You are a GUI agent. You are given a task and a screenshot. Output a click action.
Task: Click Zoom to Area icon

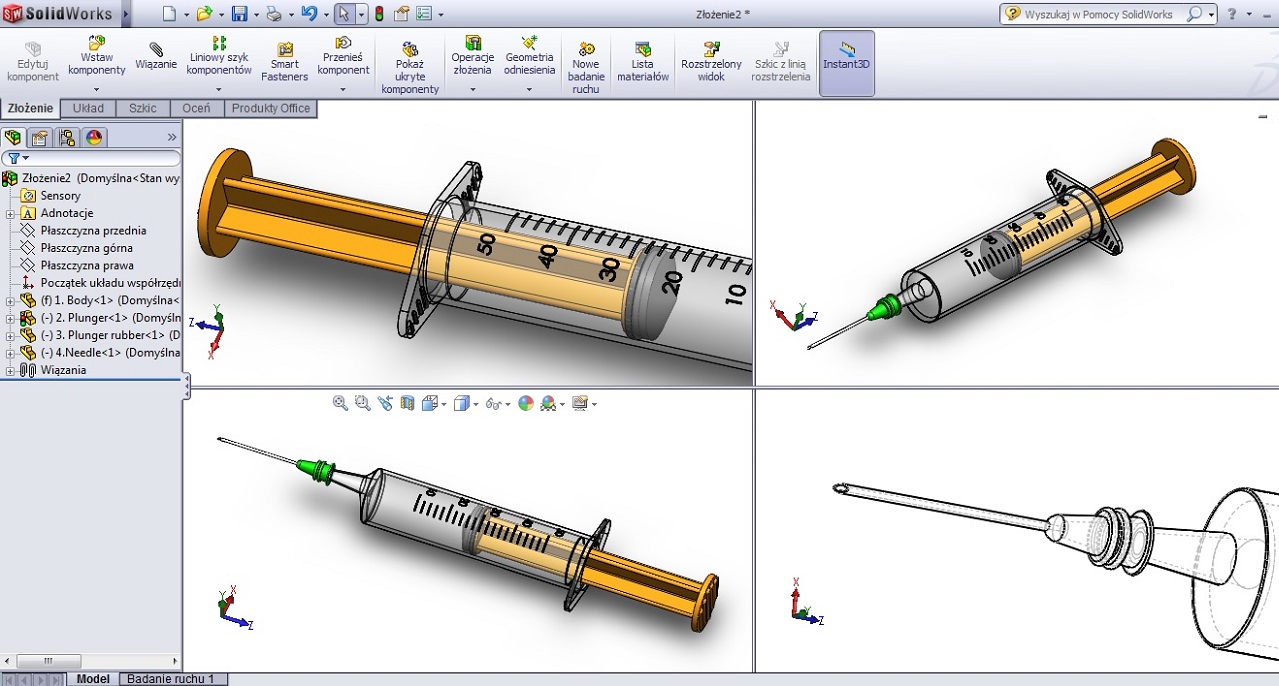coord(362,403)
